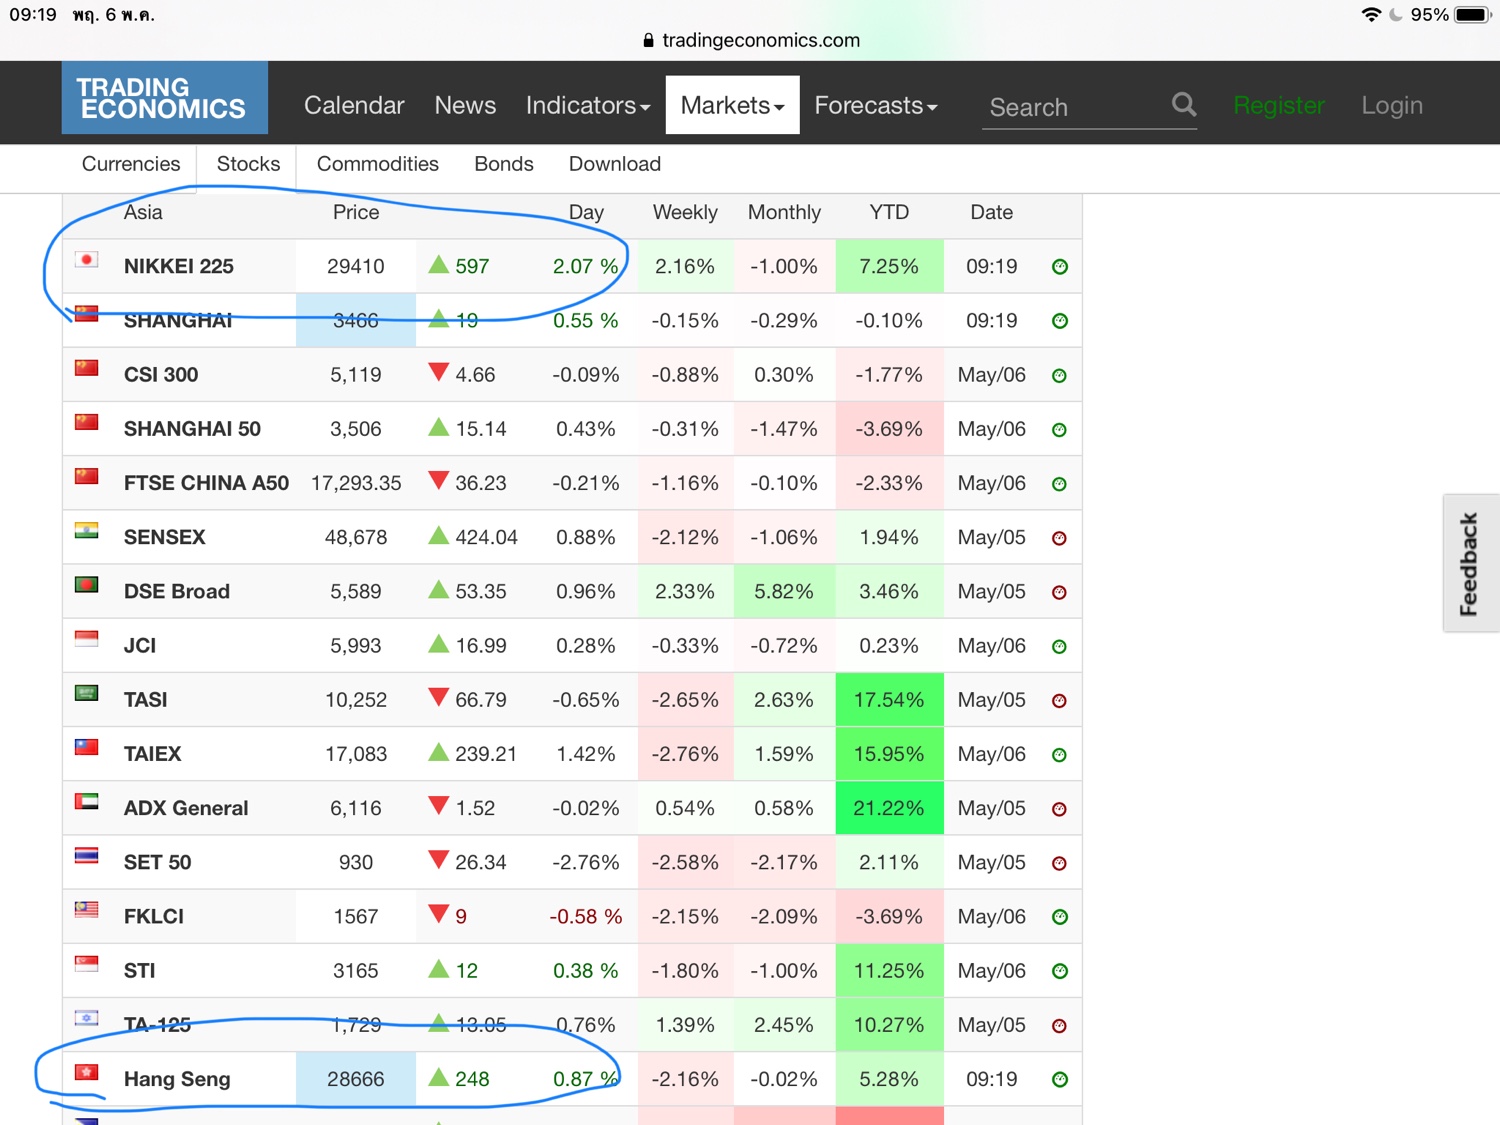1500x1125 pixels.
Task: Click DSE Broad monthly value 5.82%
Action: 784,591
